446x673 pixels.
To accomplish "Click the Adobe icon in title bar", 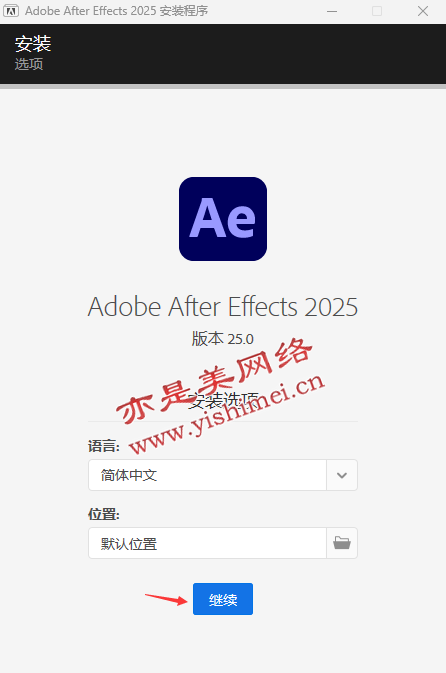I will pyautogui.click(x=11, y=11).
